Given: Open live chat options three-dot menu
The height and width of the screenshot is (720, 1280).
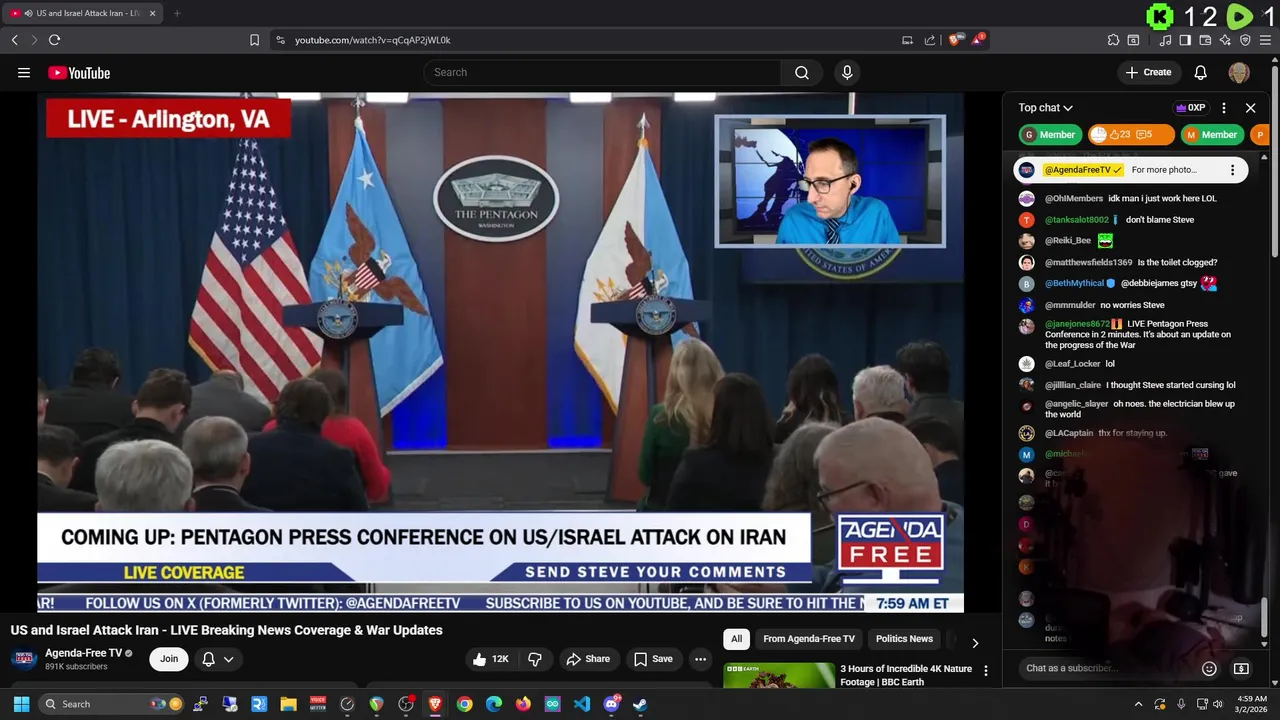Looking at the screenshot, I should [1224, 108].
